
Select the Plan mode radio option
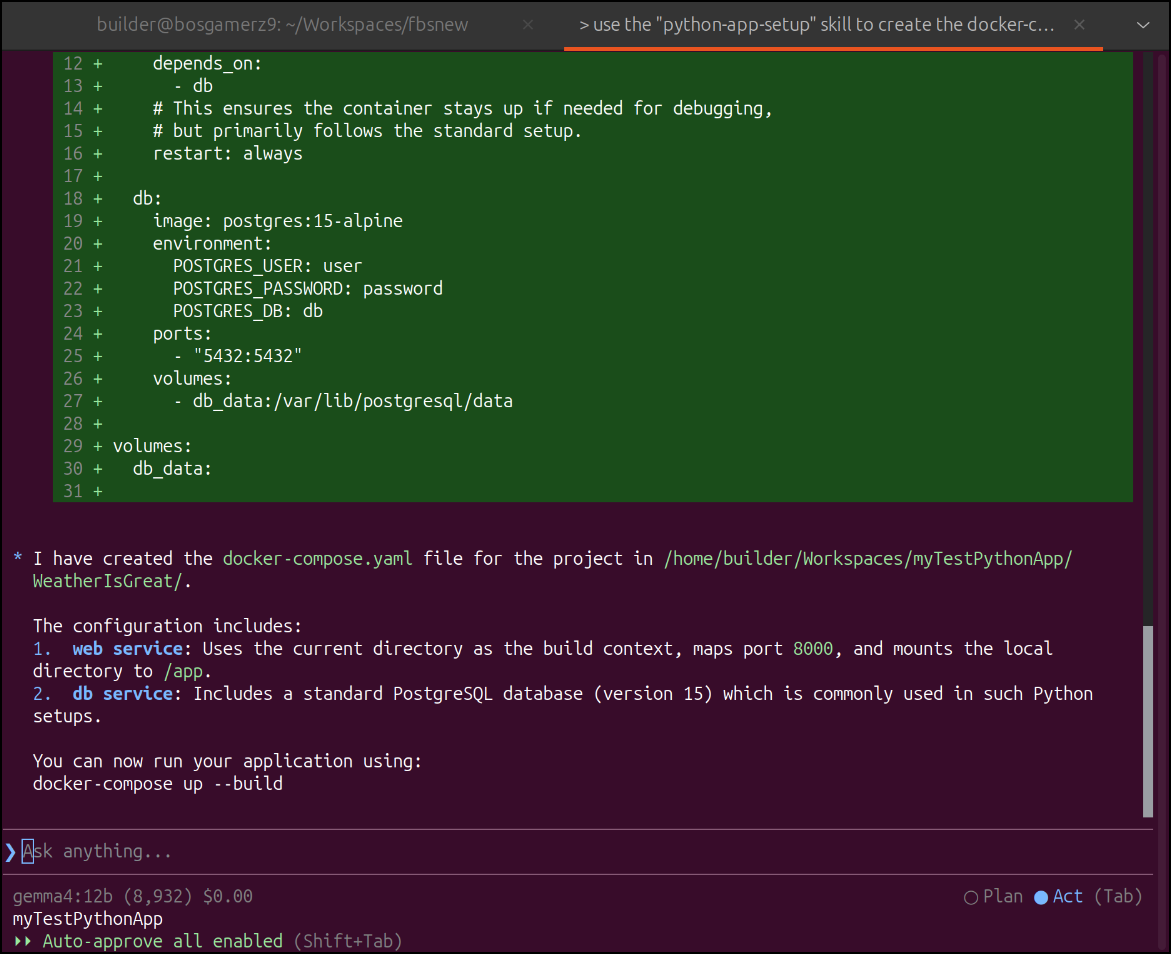point(993,896)
